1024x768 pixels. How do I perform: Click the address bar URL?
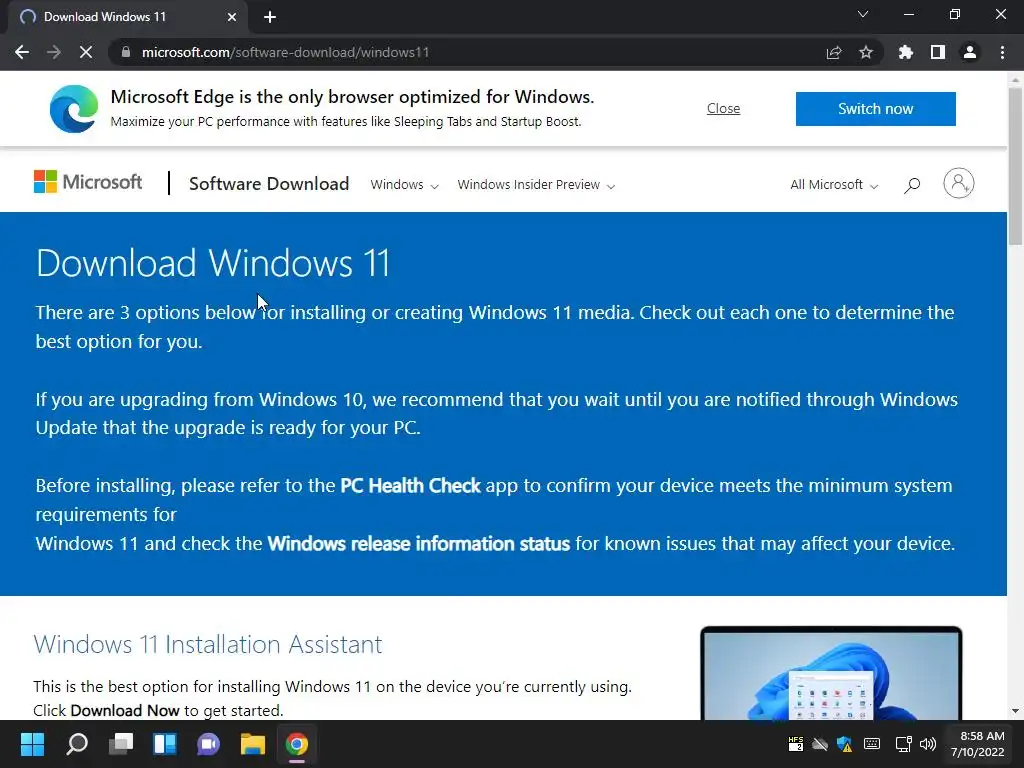click(285, 52)
